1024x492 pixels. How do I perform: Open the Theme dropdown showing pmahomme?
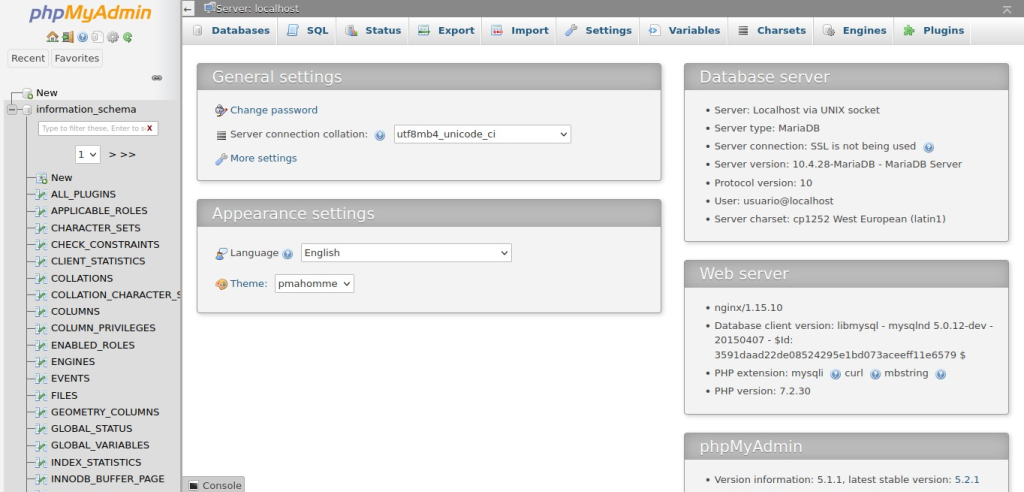click(314, 284)
